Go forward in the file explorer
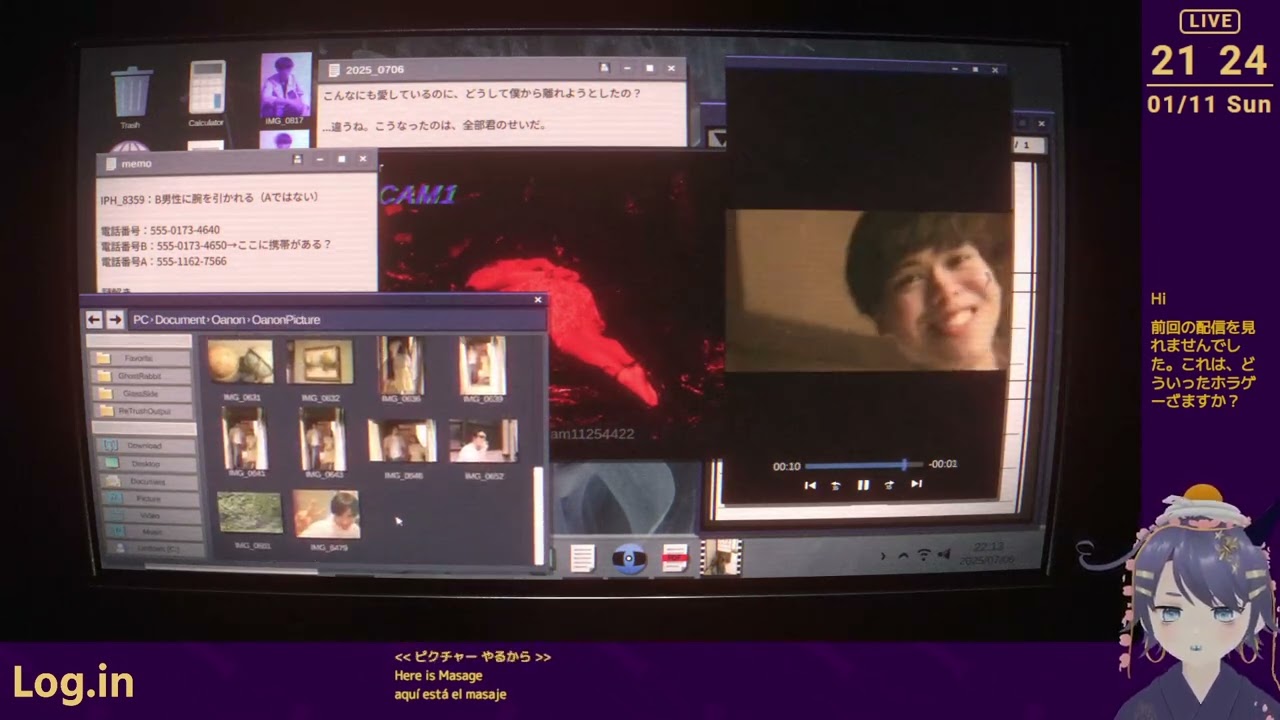 [115, 320]
